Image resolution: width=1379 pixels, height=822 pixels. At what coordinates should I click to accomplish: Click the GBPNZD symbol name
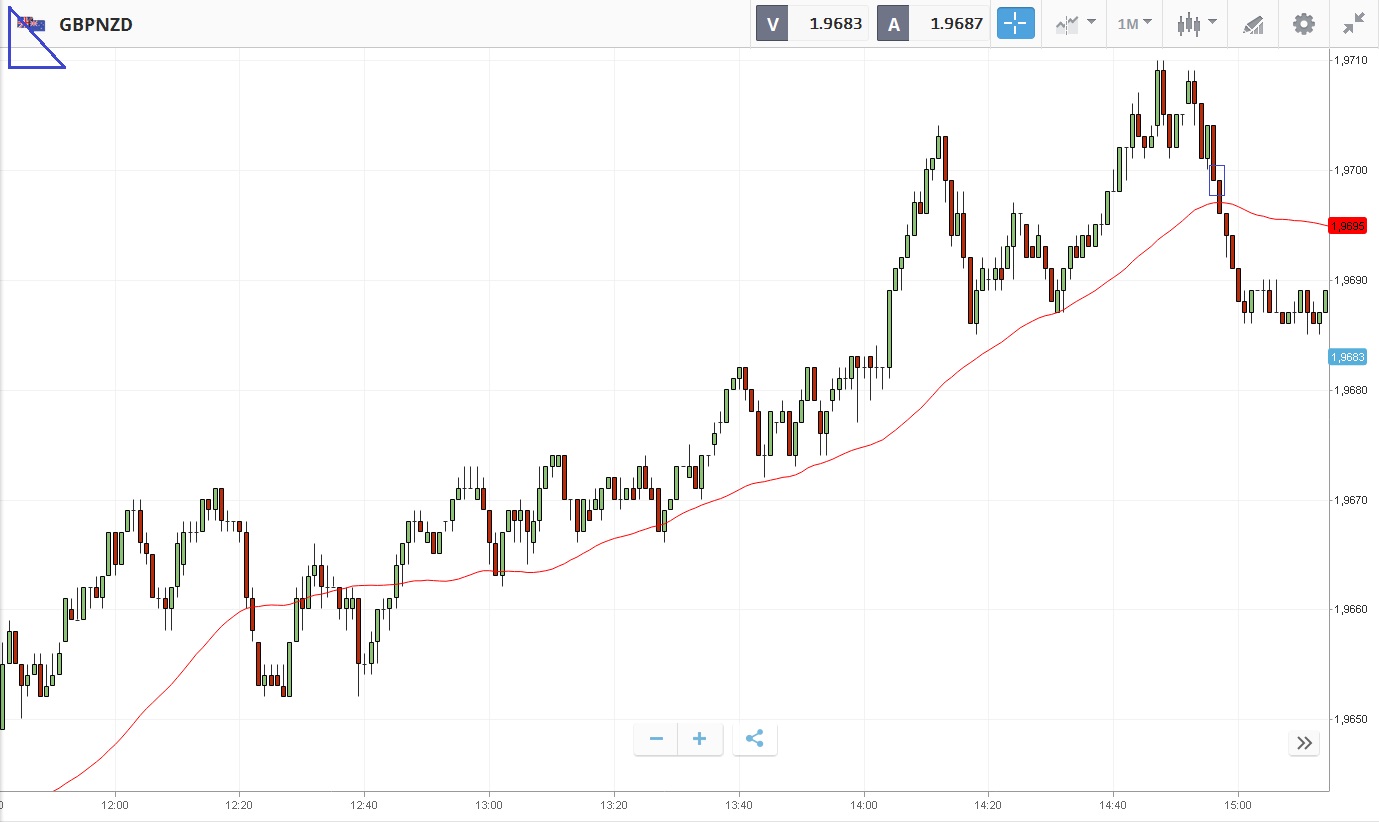[96, 24]
